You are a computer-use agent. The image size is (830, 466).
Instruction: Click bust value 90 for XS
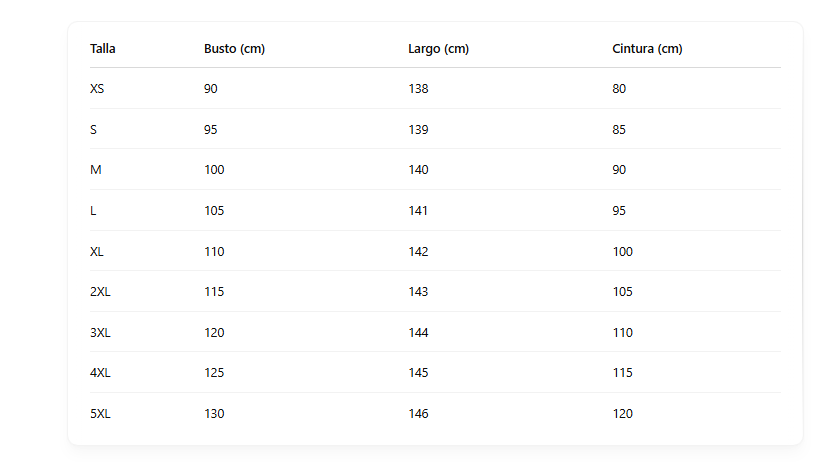211,89
